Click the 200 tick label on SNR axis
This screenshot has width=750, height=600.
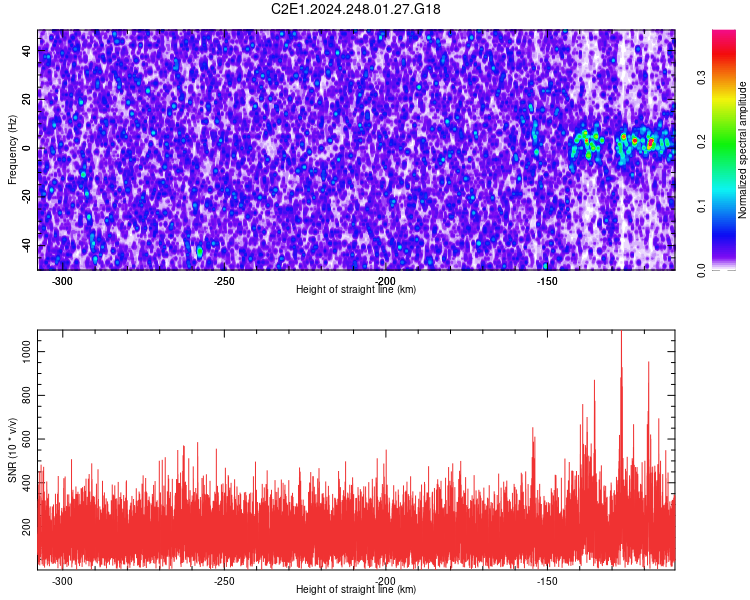tap(27, 527)
